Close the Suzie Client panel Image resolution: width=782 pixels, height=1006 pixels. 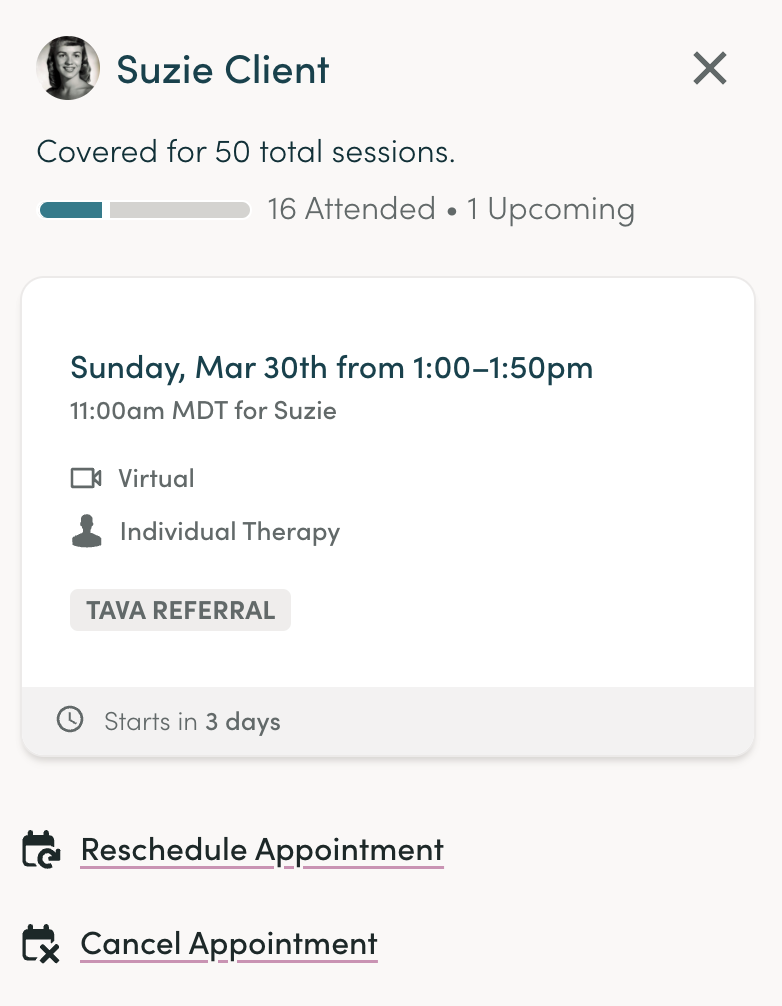coord(710,69)
